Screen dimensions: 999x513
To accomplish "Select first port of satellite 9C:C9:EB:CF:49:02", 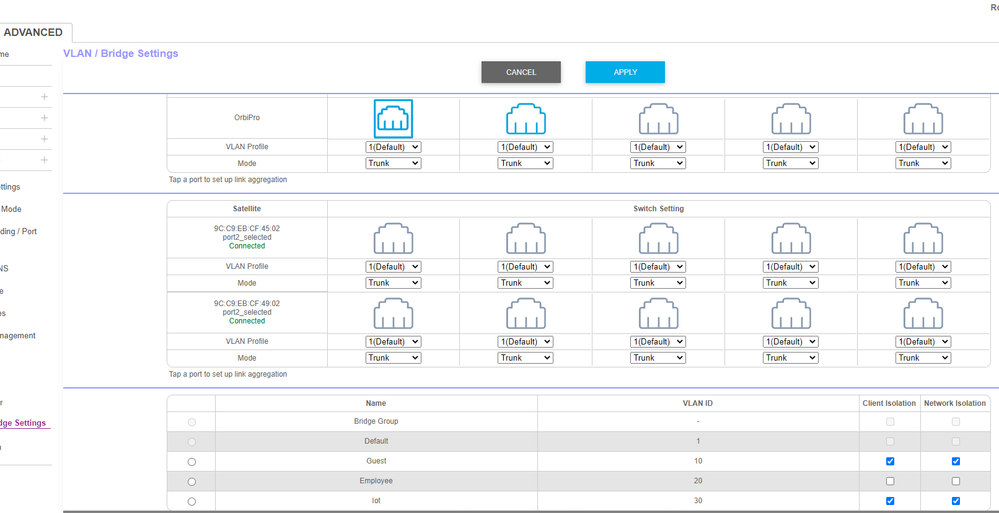I will coord(393,314).
